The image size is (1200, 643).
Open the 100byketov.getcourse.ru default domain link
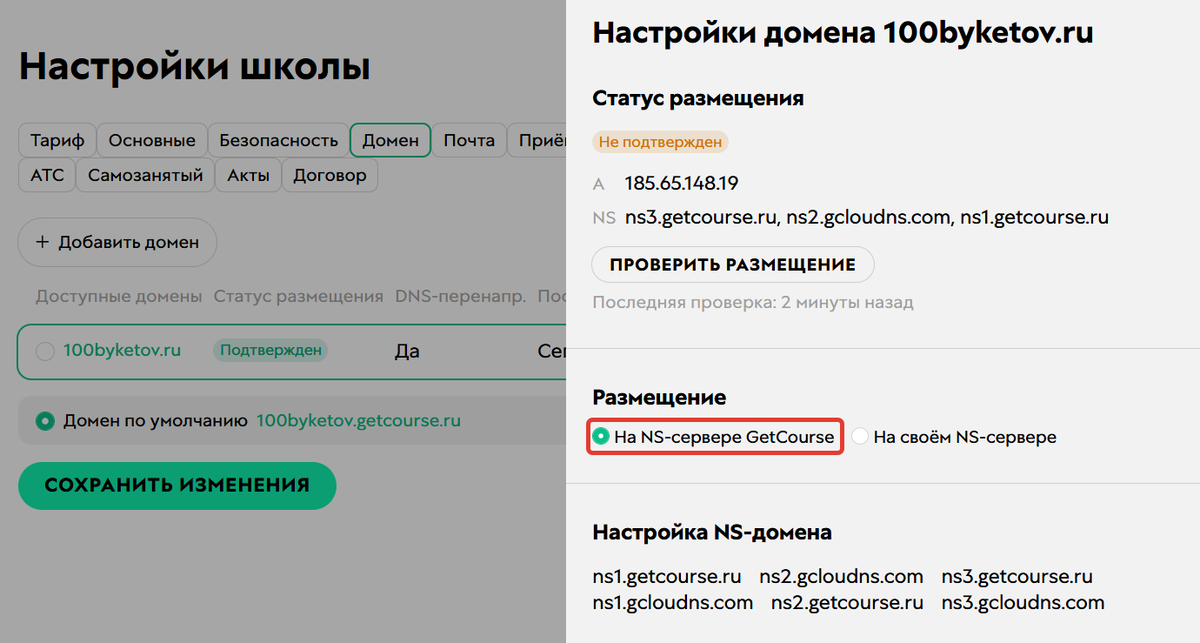pos(359,421)
